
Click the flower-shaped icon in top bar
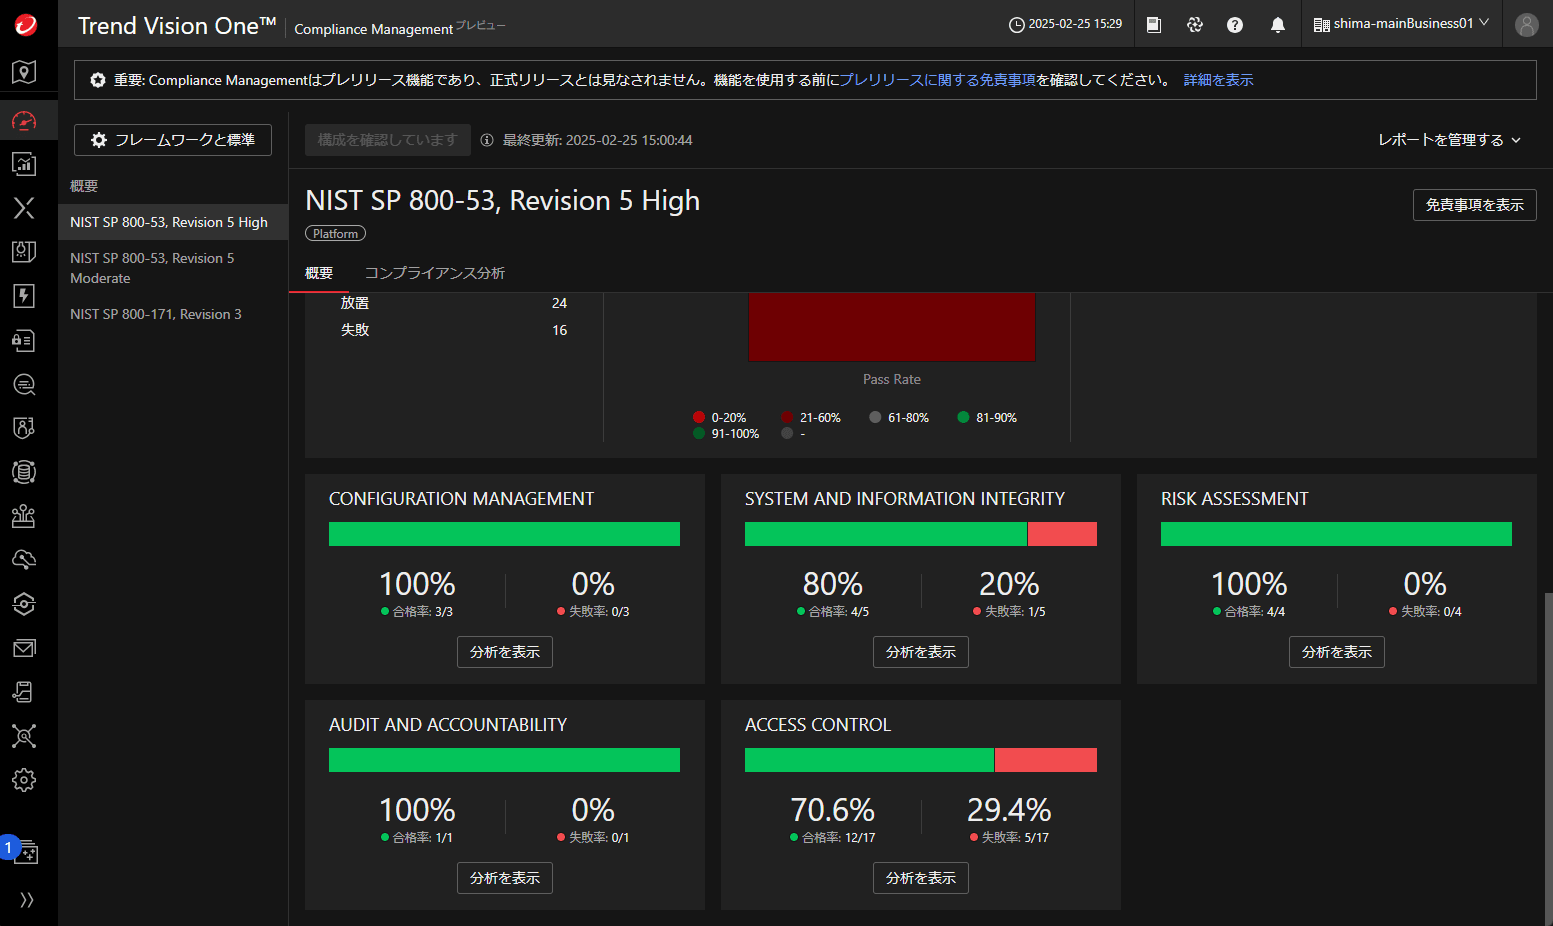1195,25
